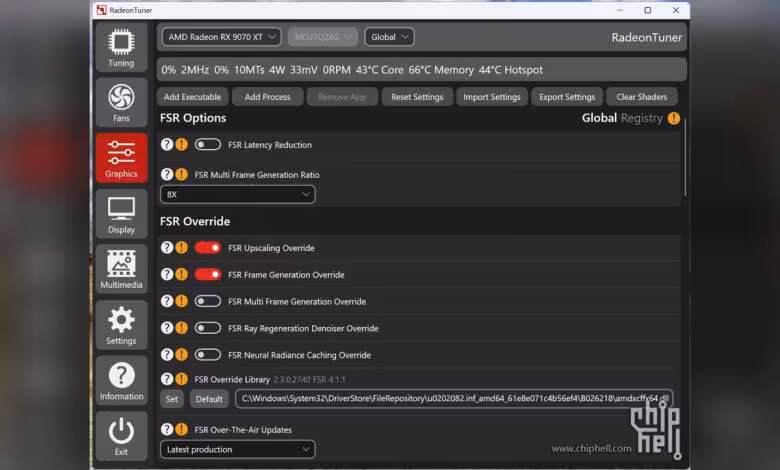
Task: Open the Tuning section in sidebar
Action: [x=121, y=48]
